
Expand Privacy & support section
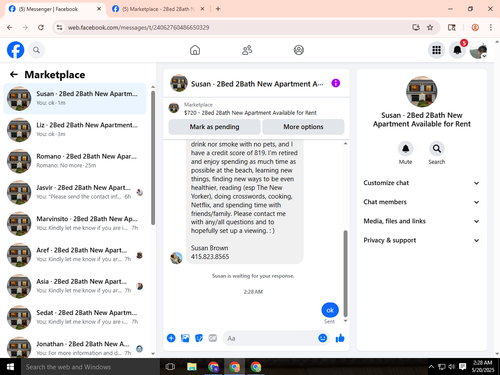click(421, 240)
